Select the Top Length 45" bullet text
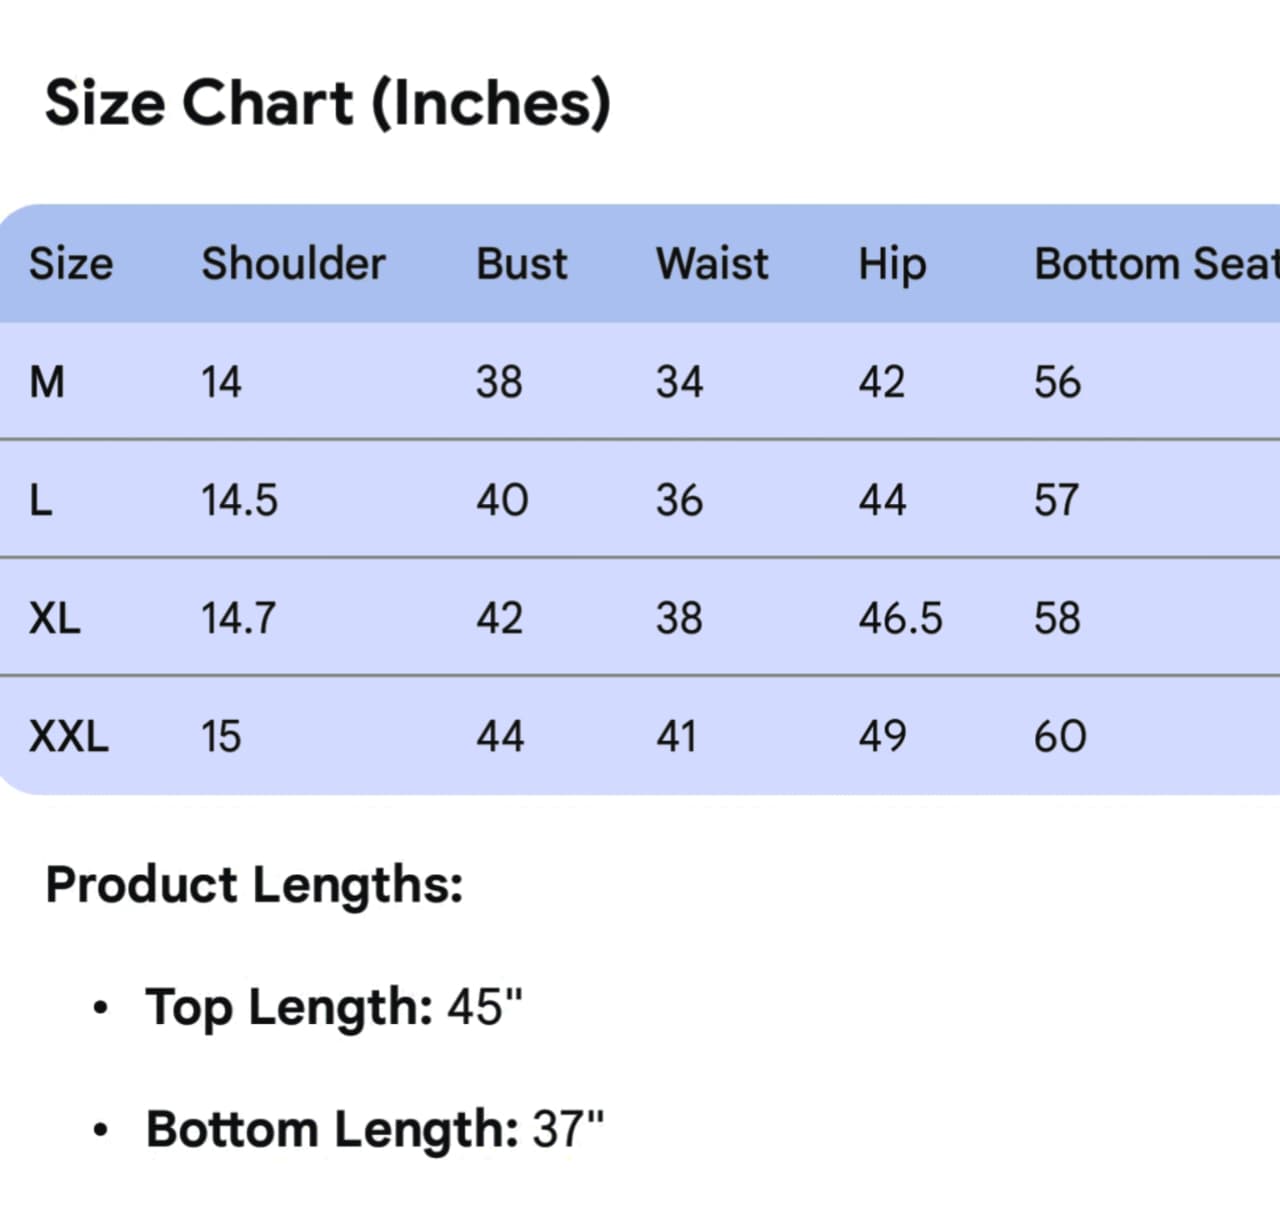 click(334, 1007)
